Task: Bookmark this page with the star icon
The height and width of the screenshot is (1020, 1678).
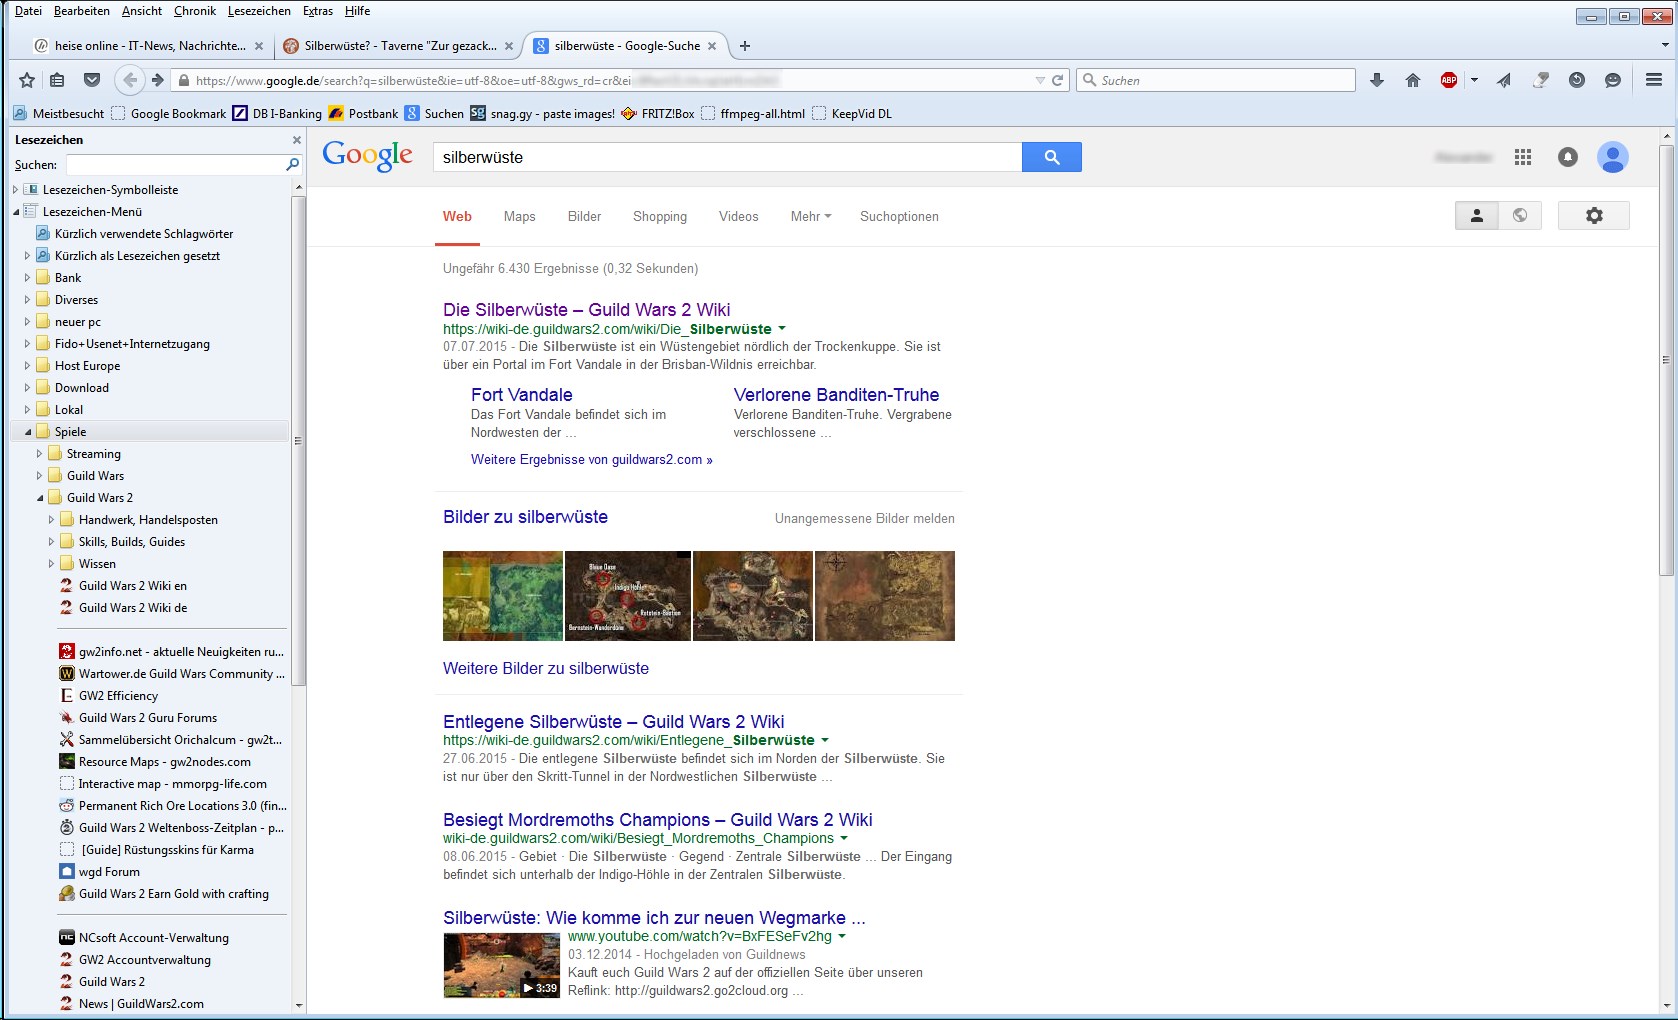Action: pyautogui.click(x=27, y=80)
